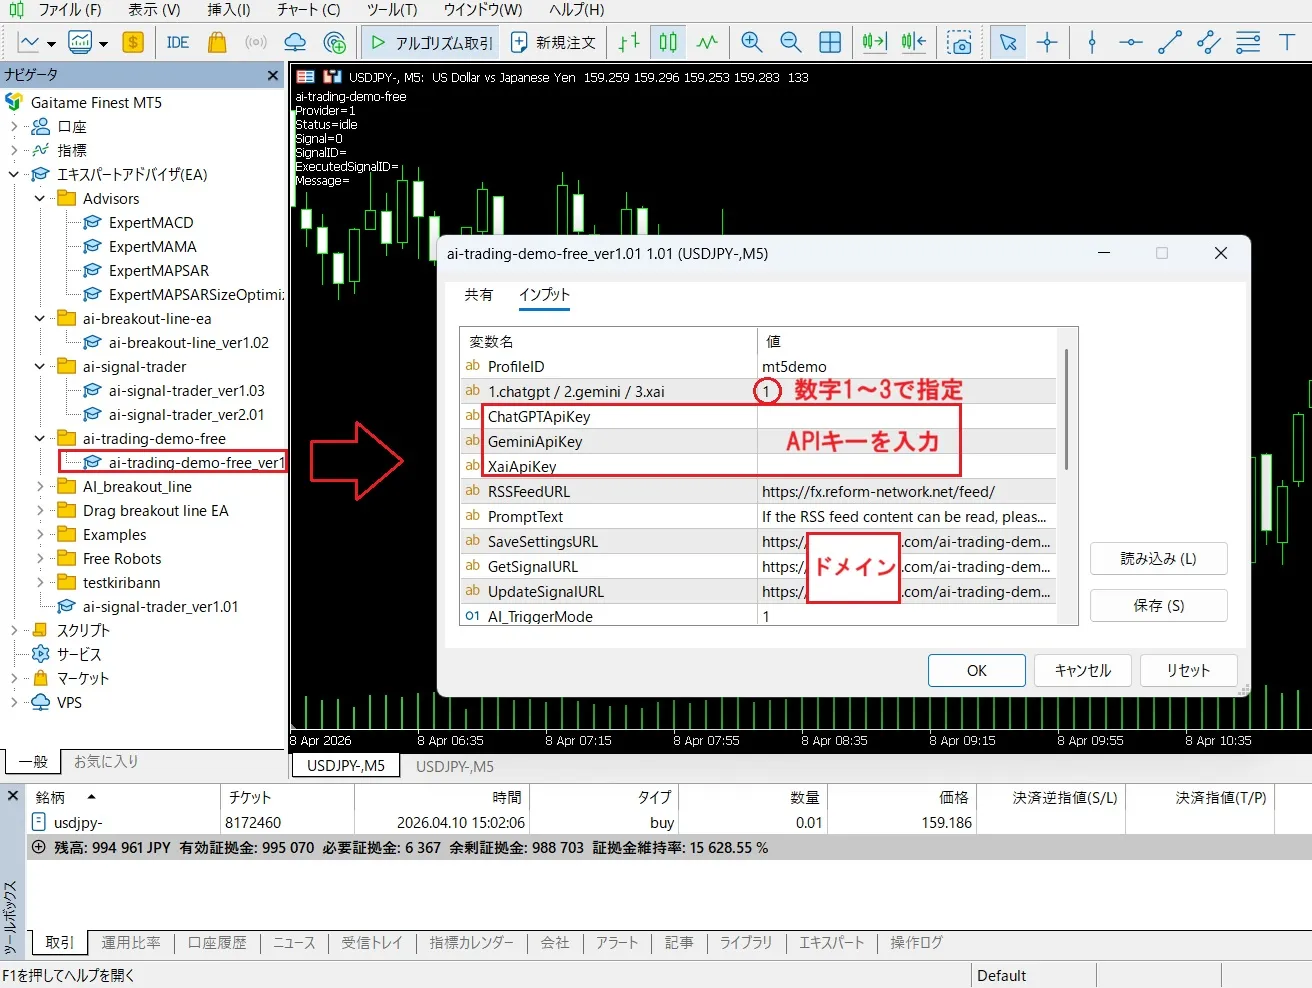This screenshot has height=988, width=1312.
Task: Open the Market shopping bag icon
Action: pos(217,42)
